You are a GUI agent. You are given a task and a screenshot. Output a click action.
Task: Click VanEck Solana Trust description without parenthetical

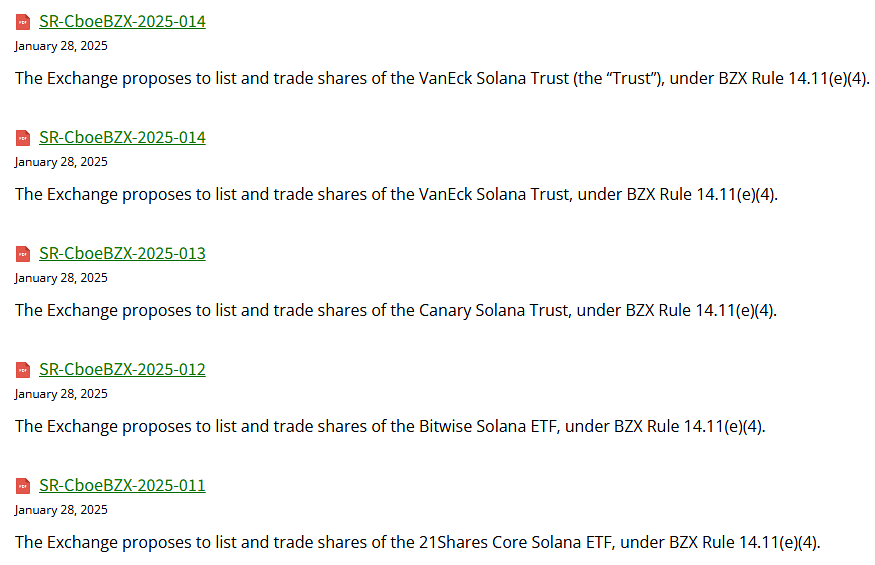pos(395,194)
